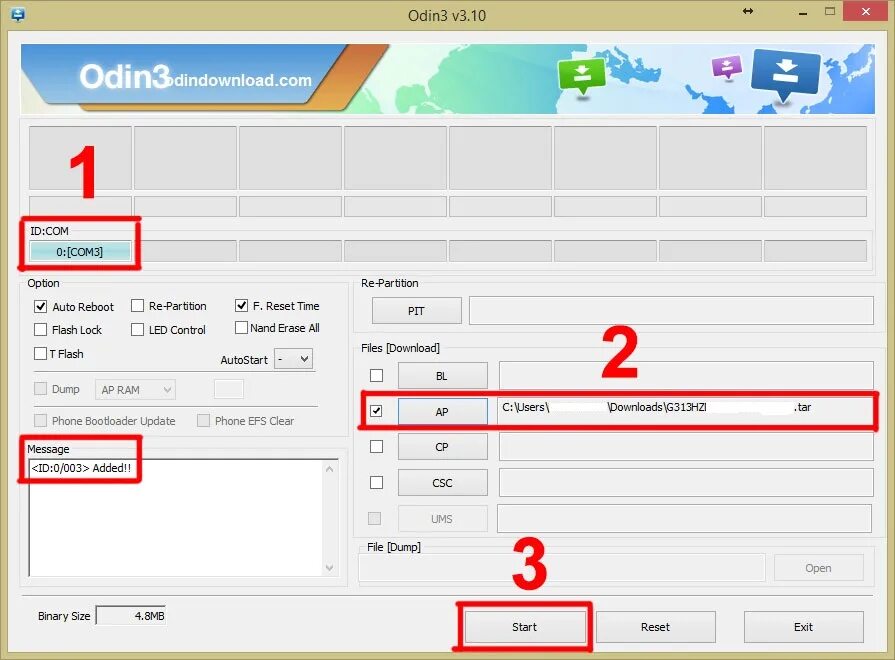The image size is (895, 660).
Task: Maximize the Odin3 window
Action: click(830, 11)
